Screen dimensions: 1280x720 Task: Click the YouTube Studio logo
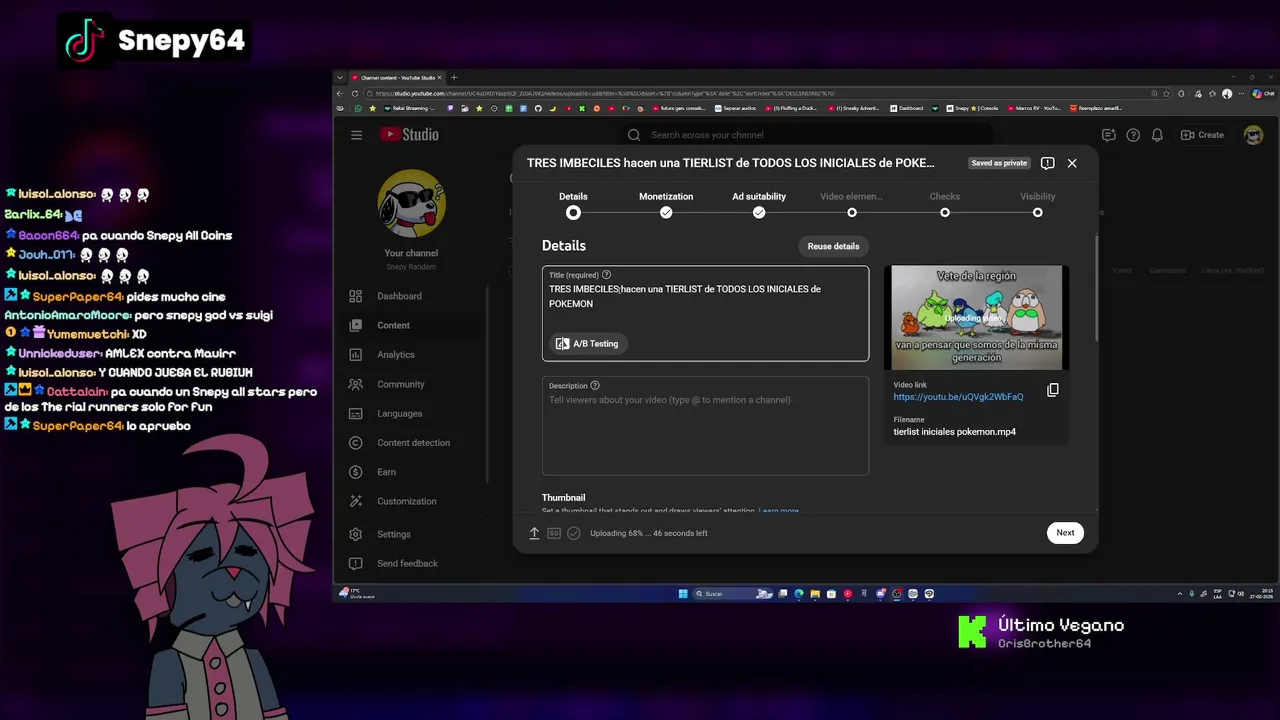409,135
